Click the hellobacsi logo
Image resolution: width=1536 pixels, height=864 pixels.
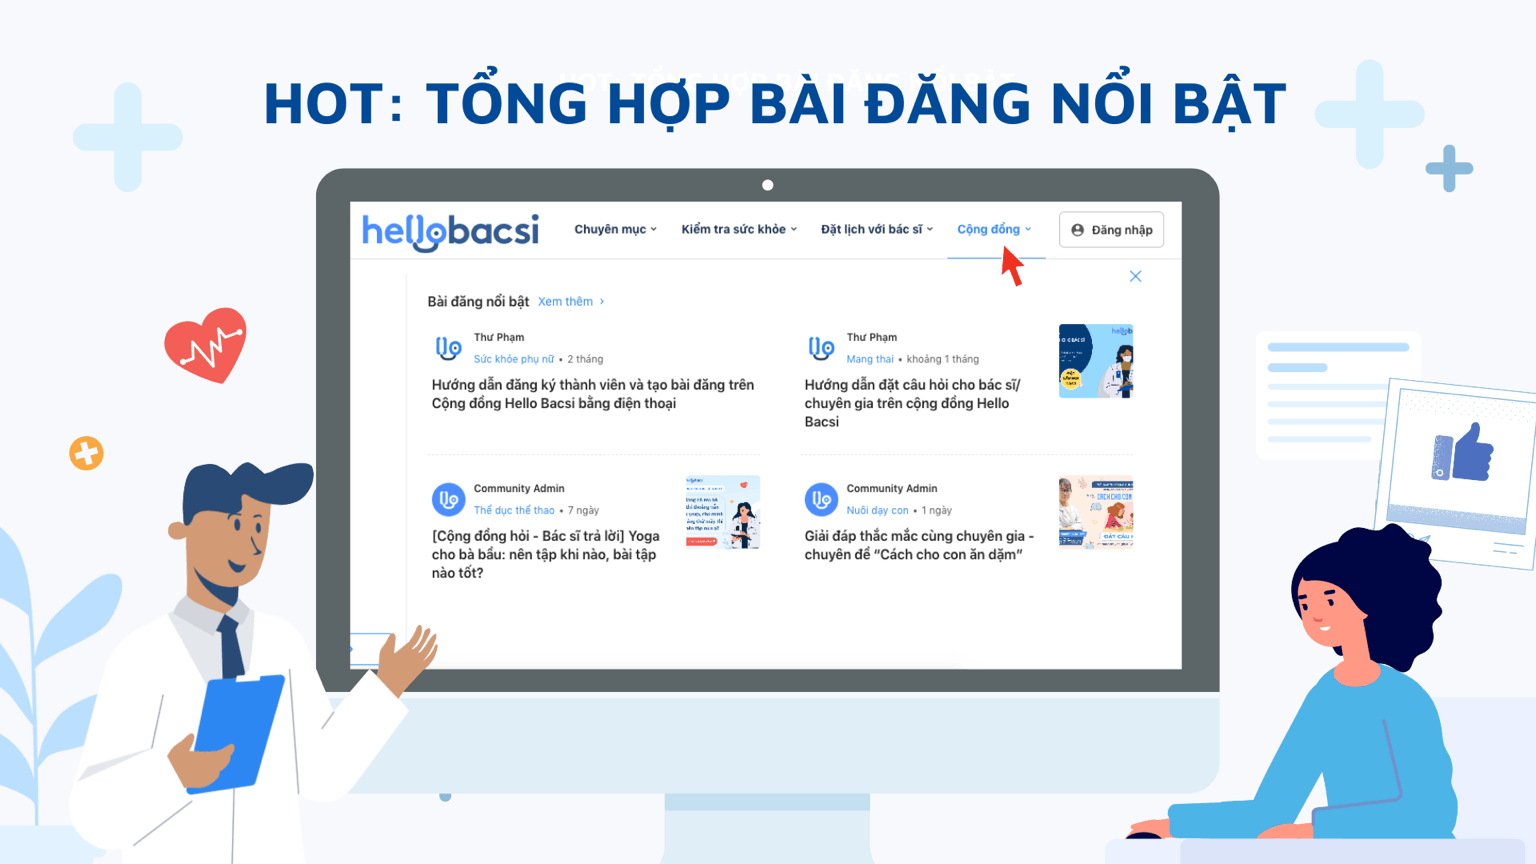coord(450,231)
